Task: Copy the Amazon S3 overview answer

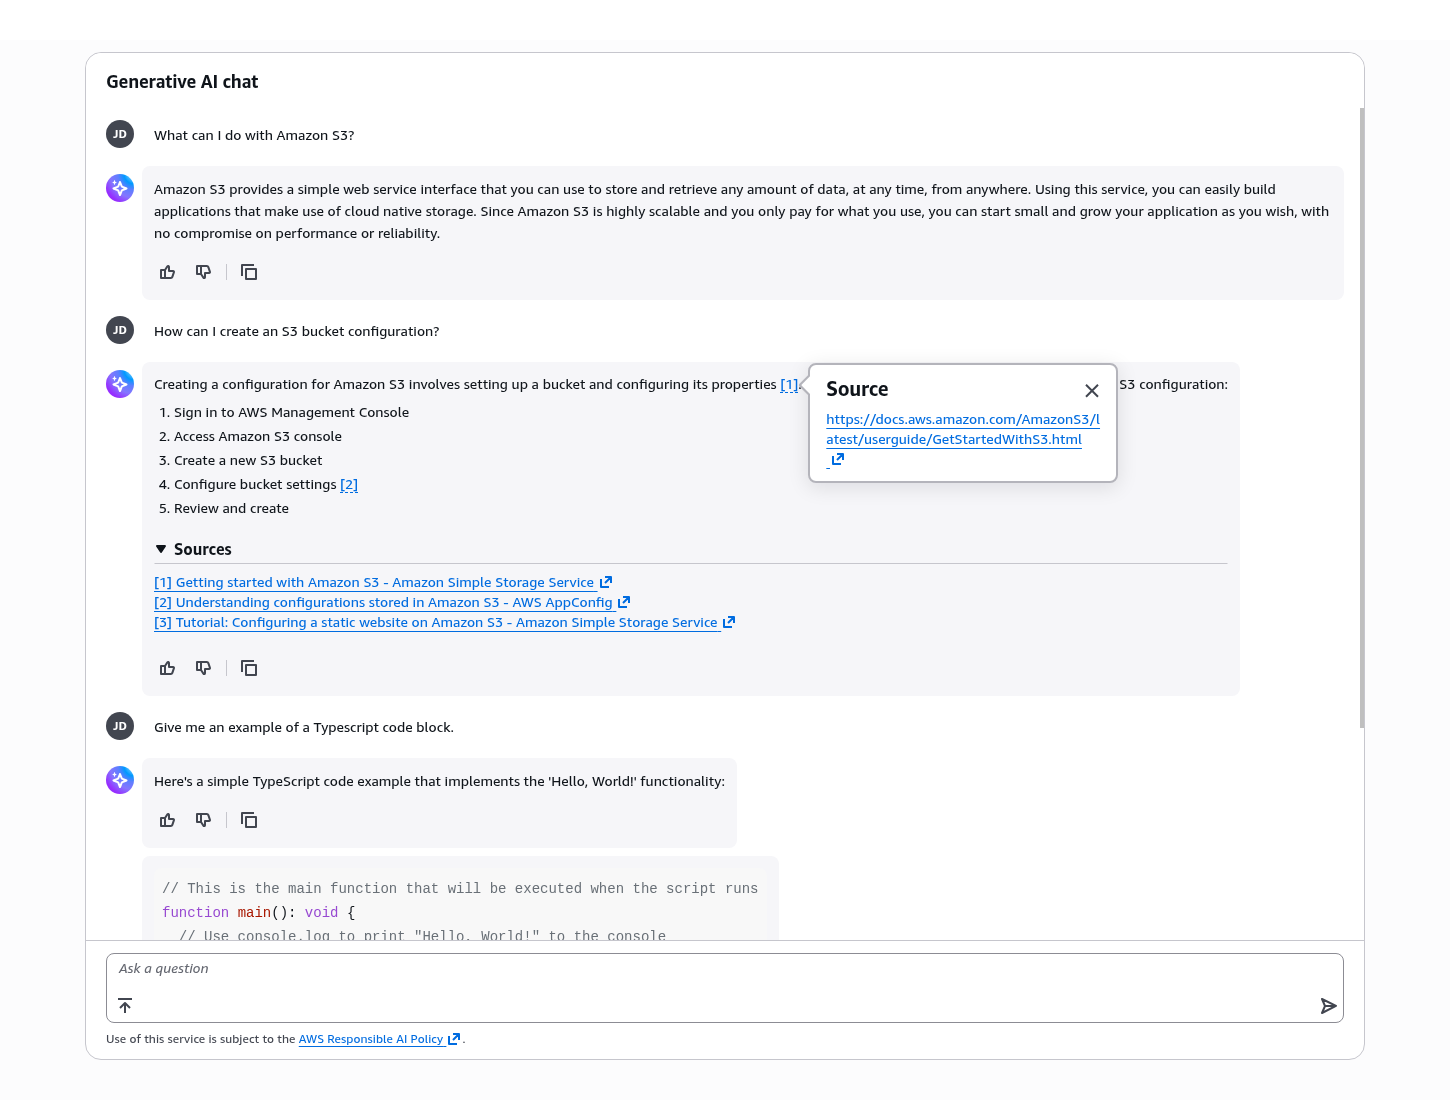Action: [249, 272]
